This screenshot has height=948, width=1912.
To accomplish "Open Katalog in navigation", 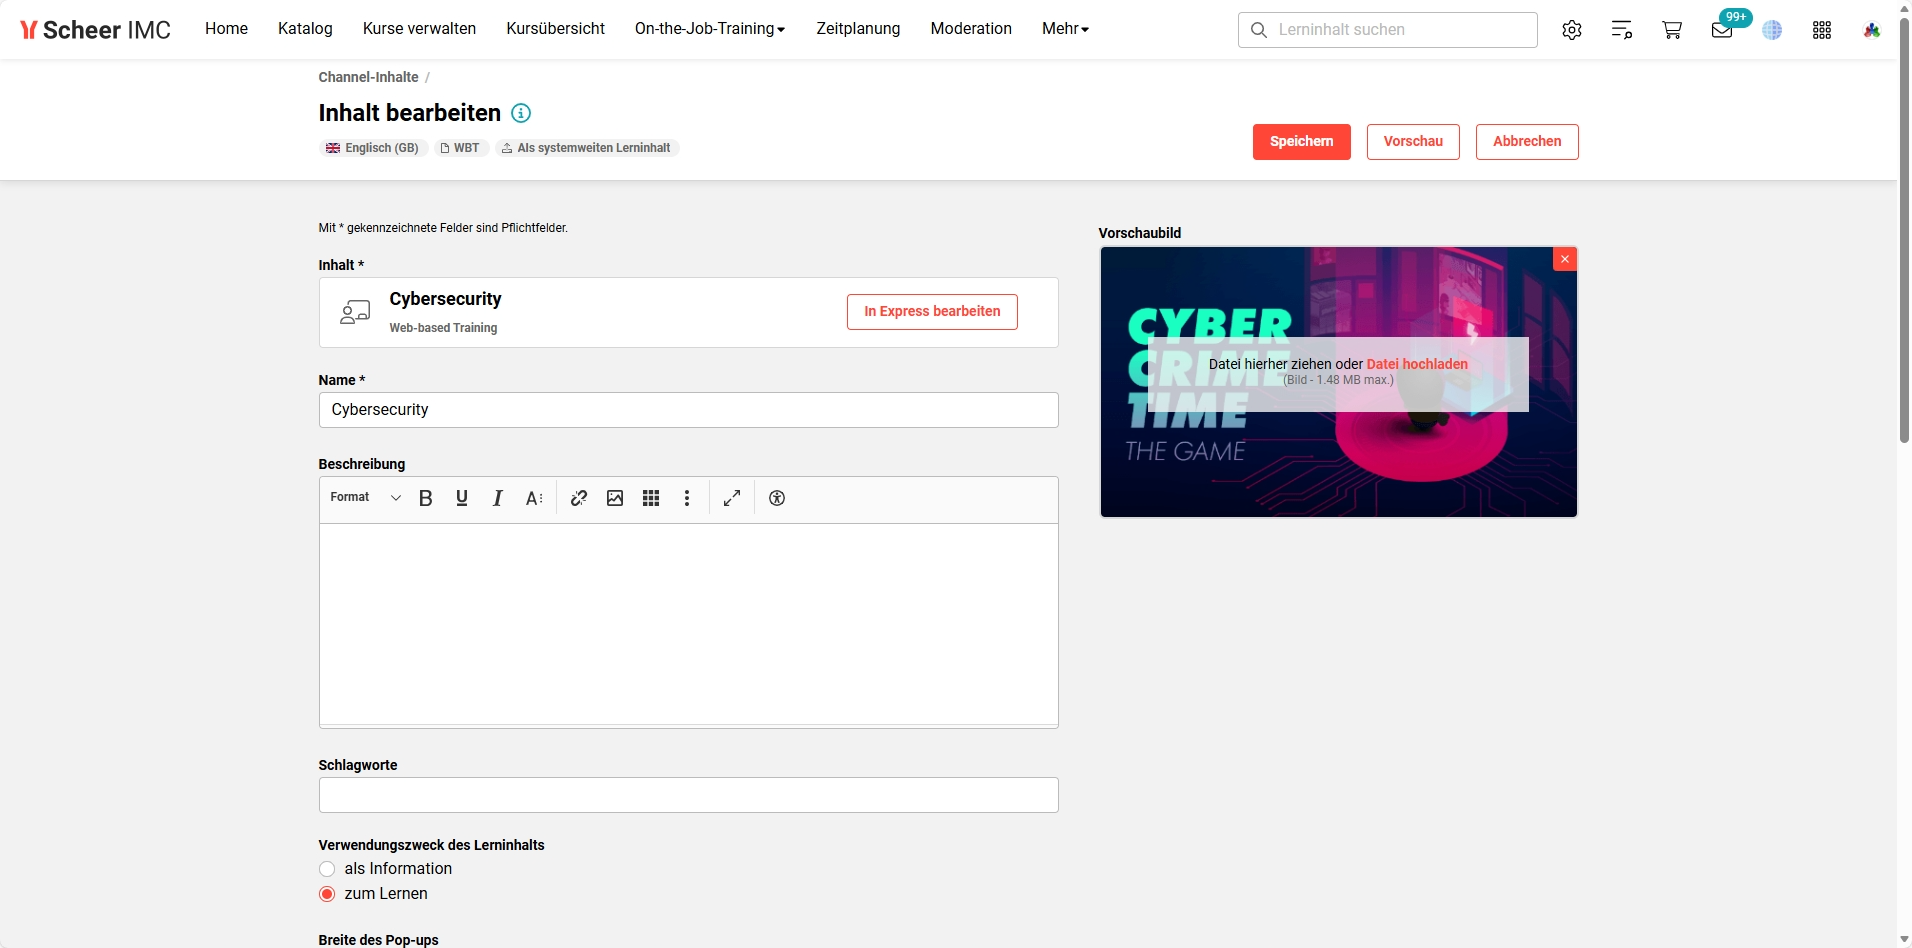I will point(305,29).
